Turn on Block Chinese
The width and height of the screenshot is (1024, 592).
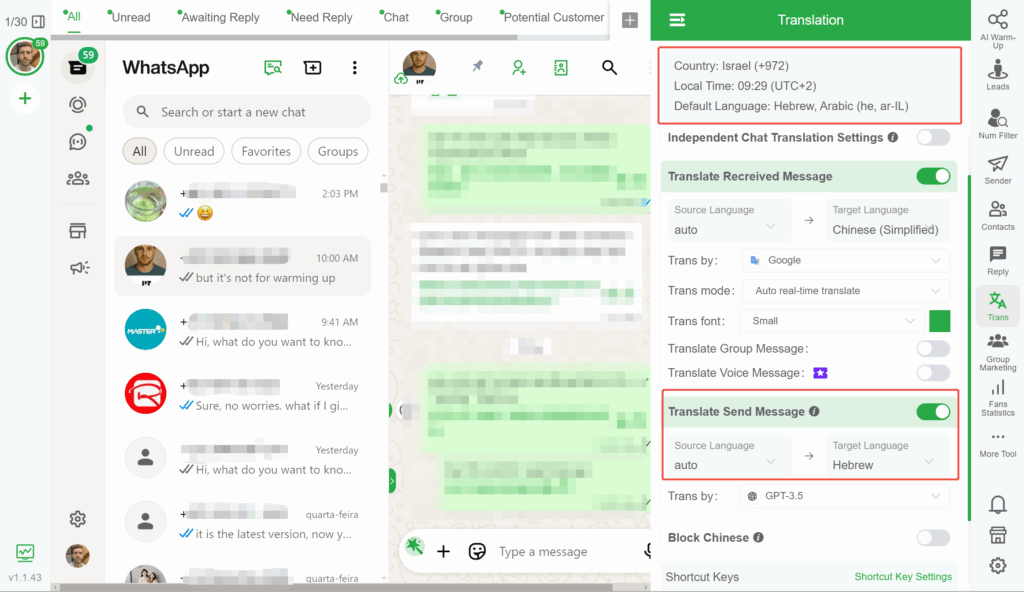[x=933, y=537]
